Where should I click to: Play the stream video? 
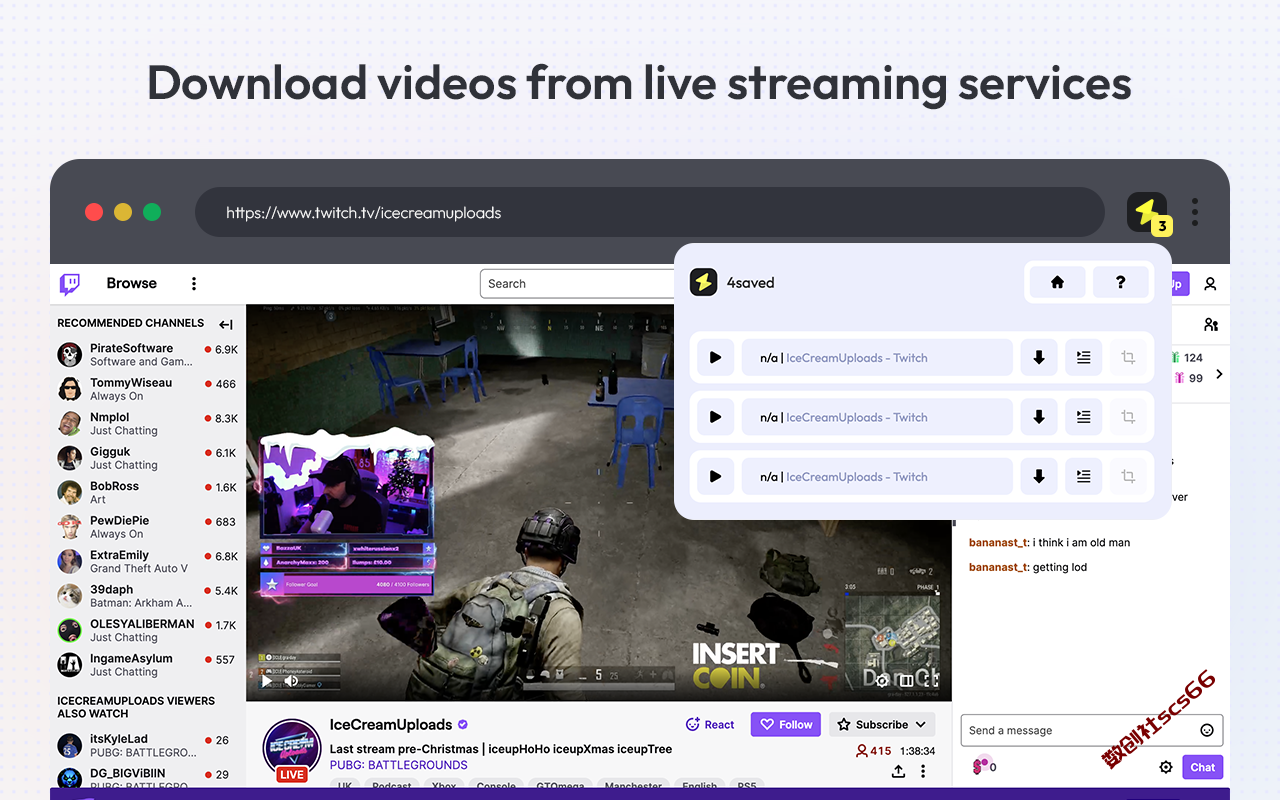[x=266, y=681]
